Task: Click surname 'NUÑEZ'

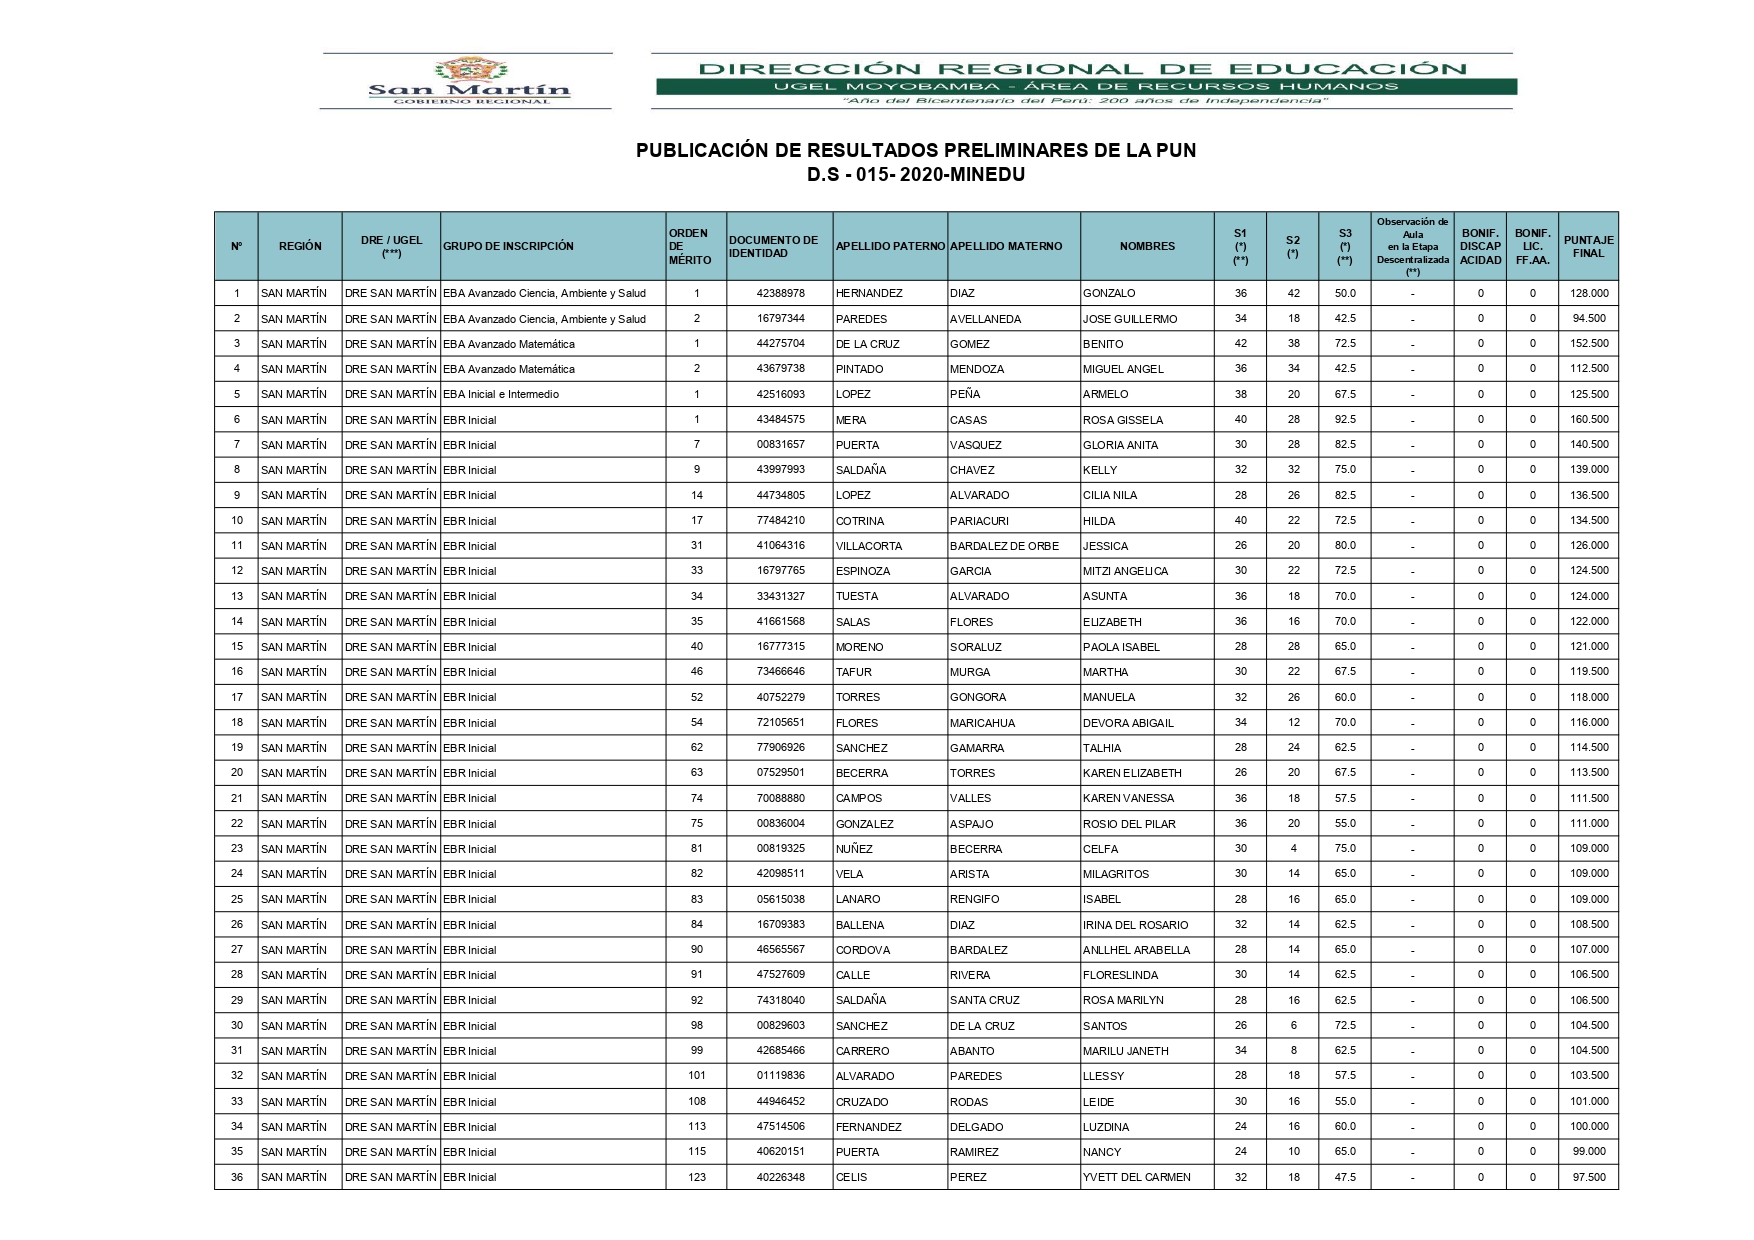Action: pyautogui.click(x=854, y=849)
